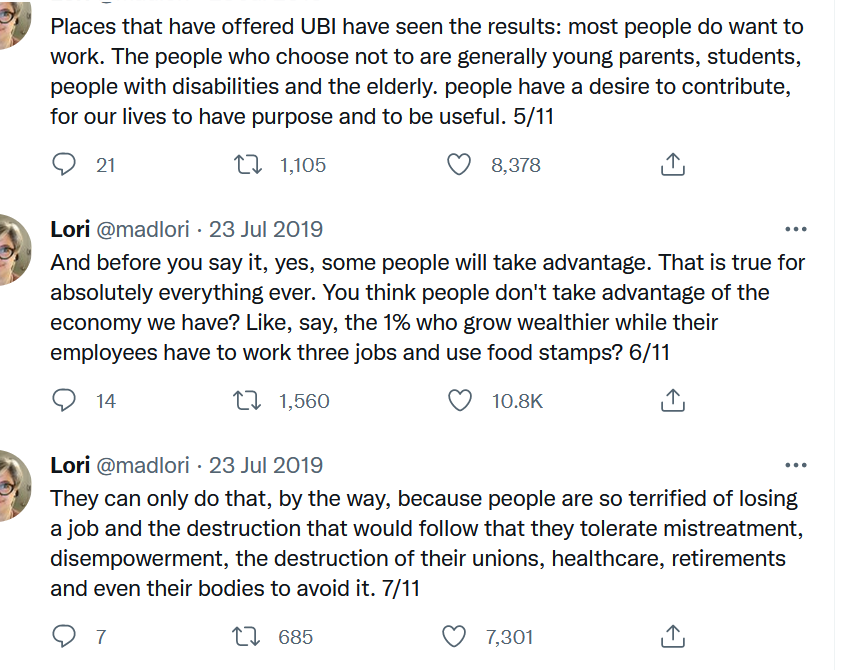
Task: Retweet the 6/11 tweet with 1,560 retweets
Action: pos(247,401)
